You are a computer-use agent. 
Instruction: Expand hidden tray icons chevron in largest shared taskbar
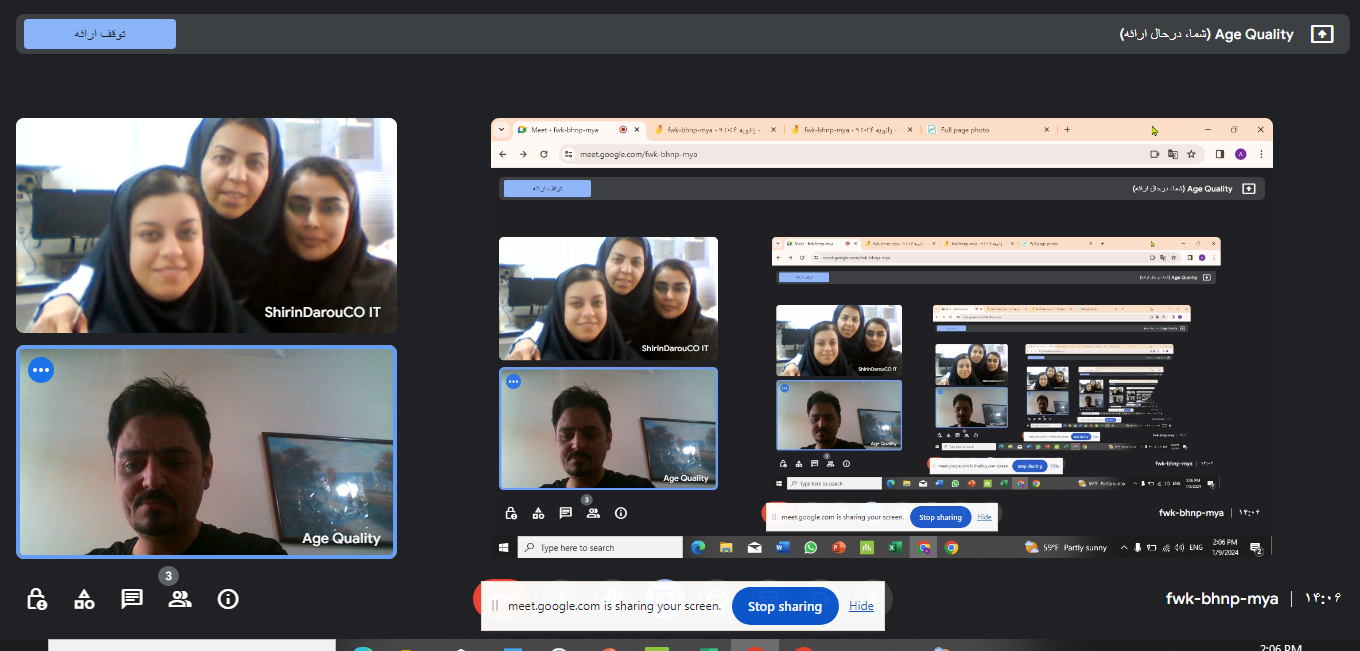coord(1124,548)
